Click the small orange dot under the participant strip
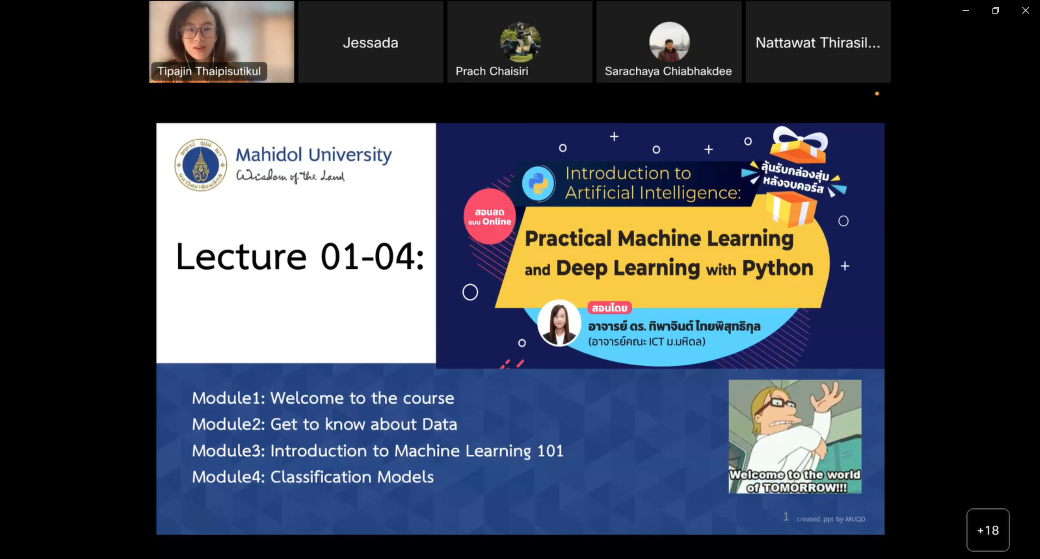Image resolution: width=1040 pixels, height=559 pixels. click(x=877, y=94)
